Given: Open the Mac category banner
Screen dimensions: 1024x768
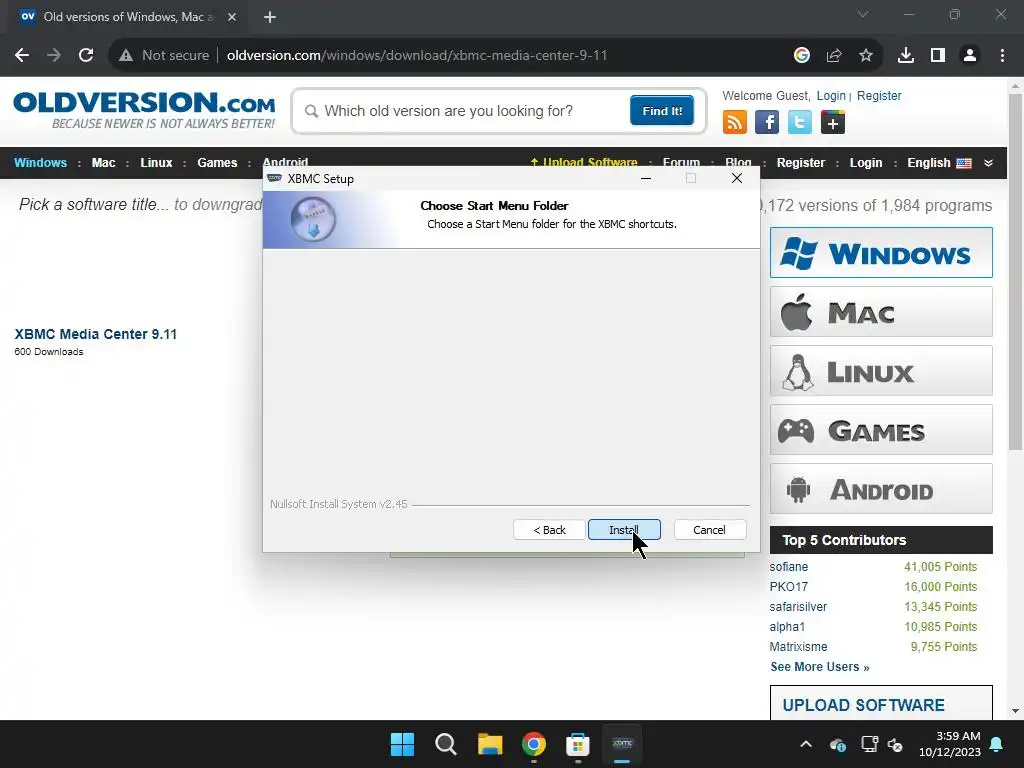Looking at the screenshot, I should [881, 312].
